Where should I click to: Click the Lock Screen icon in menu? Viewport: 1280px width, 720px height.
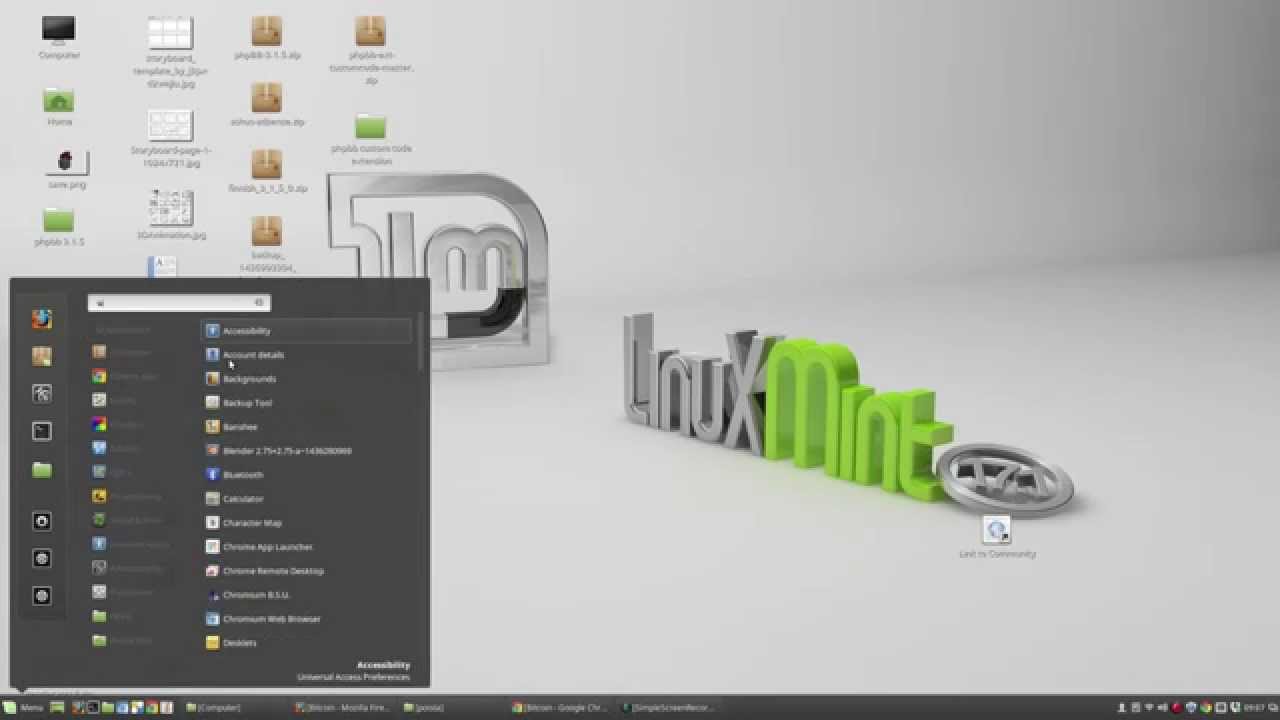point(41,521)
